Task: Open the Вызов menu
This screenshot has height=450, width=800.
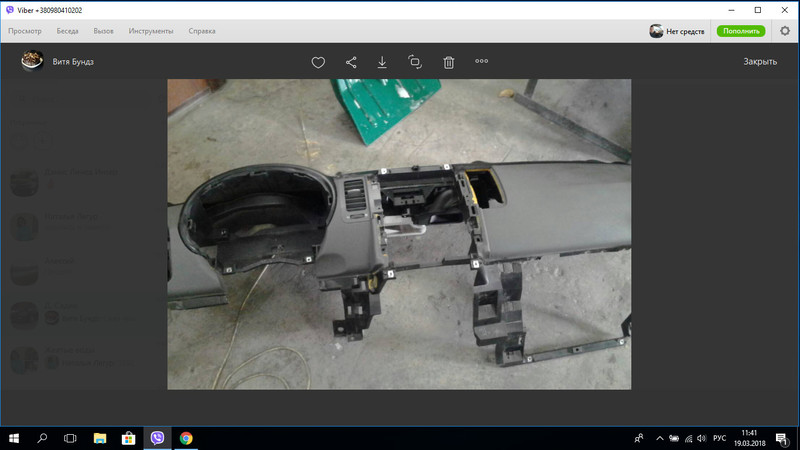Action: pyautogui.click(x=104, y=31)
